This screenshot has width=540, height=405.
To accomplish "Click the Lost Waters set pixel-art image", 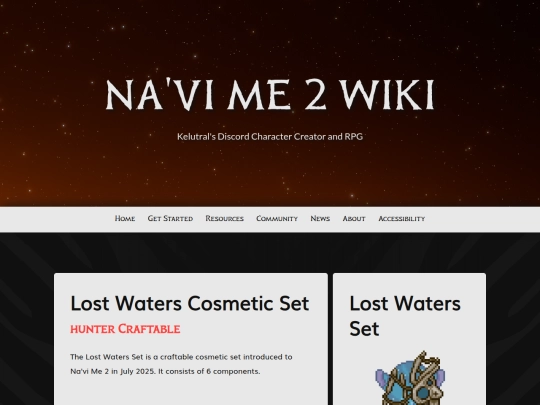I will (410, 378).
